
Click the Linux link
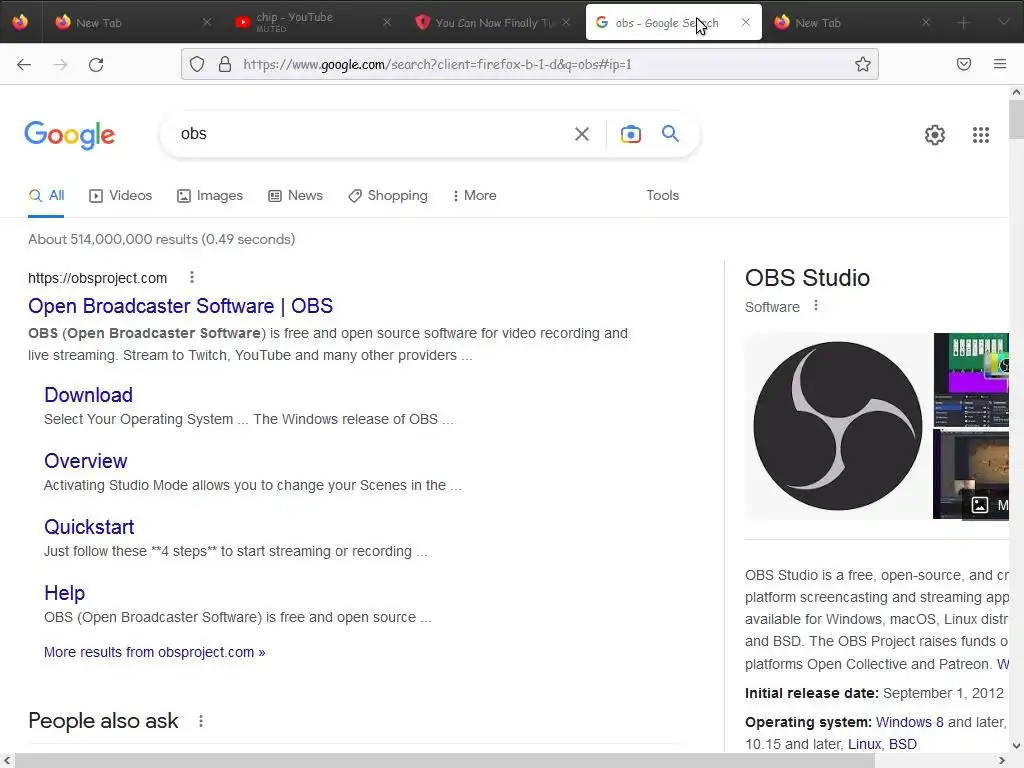point(864,744)
